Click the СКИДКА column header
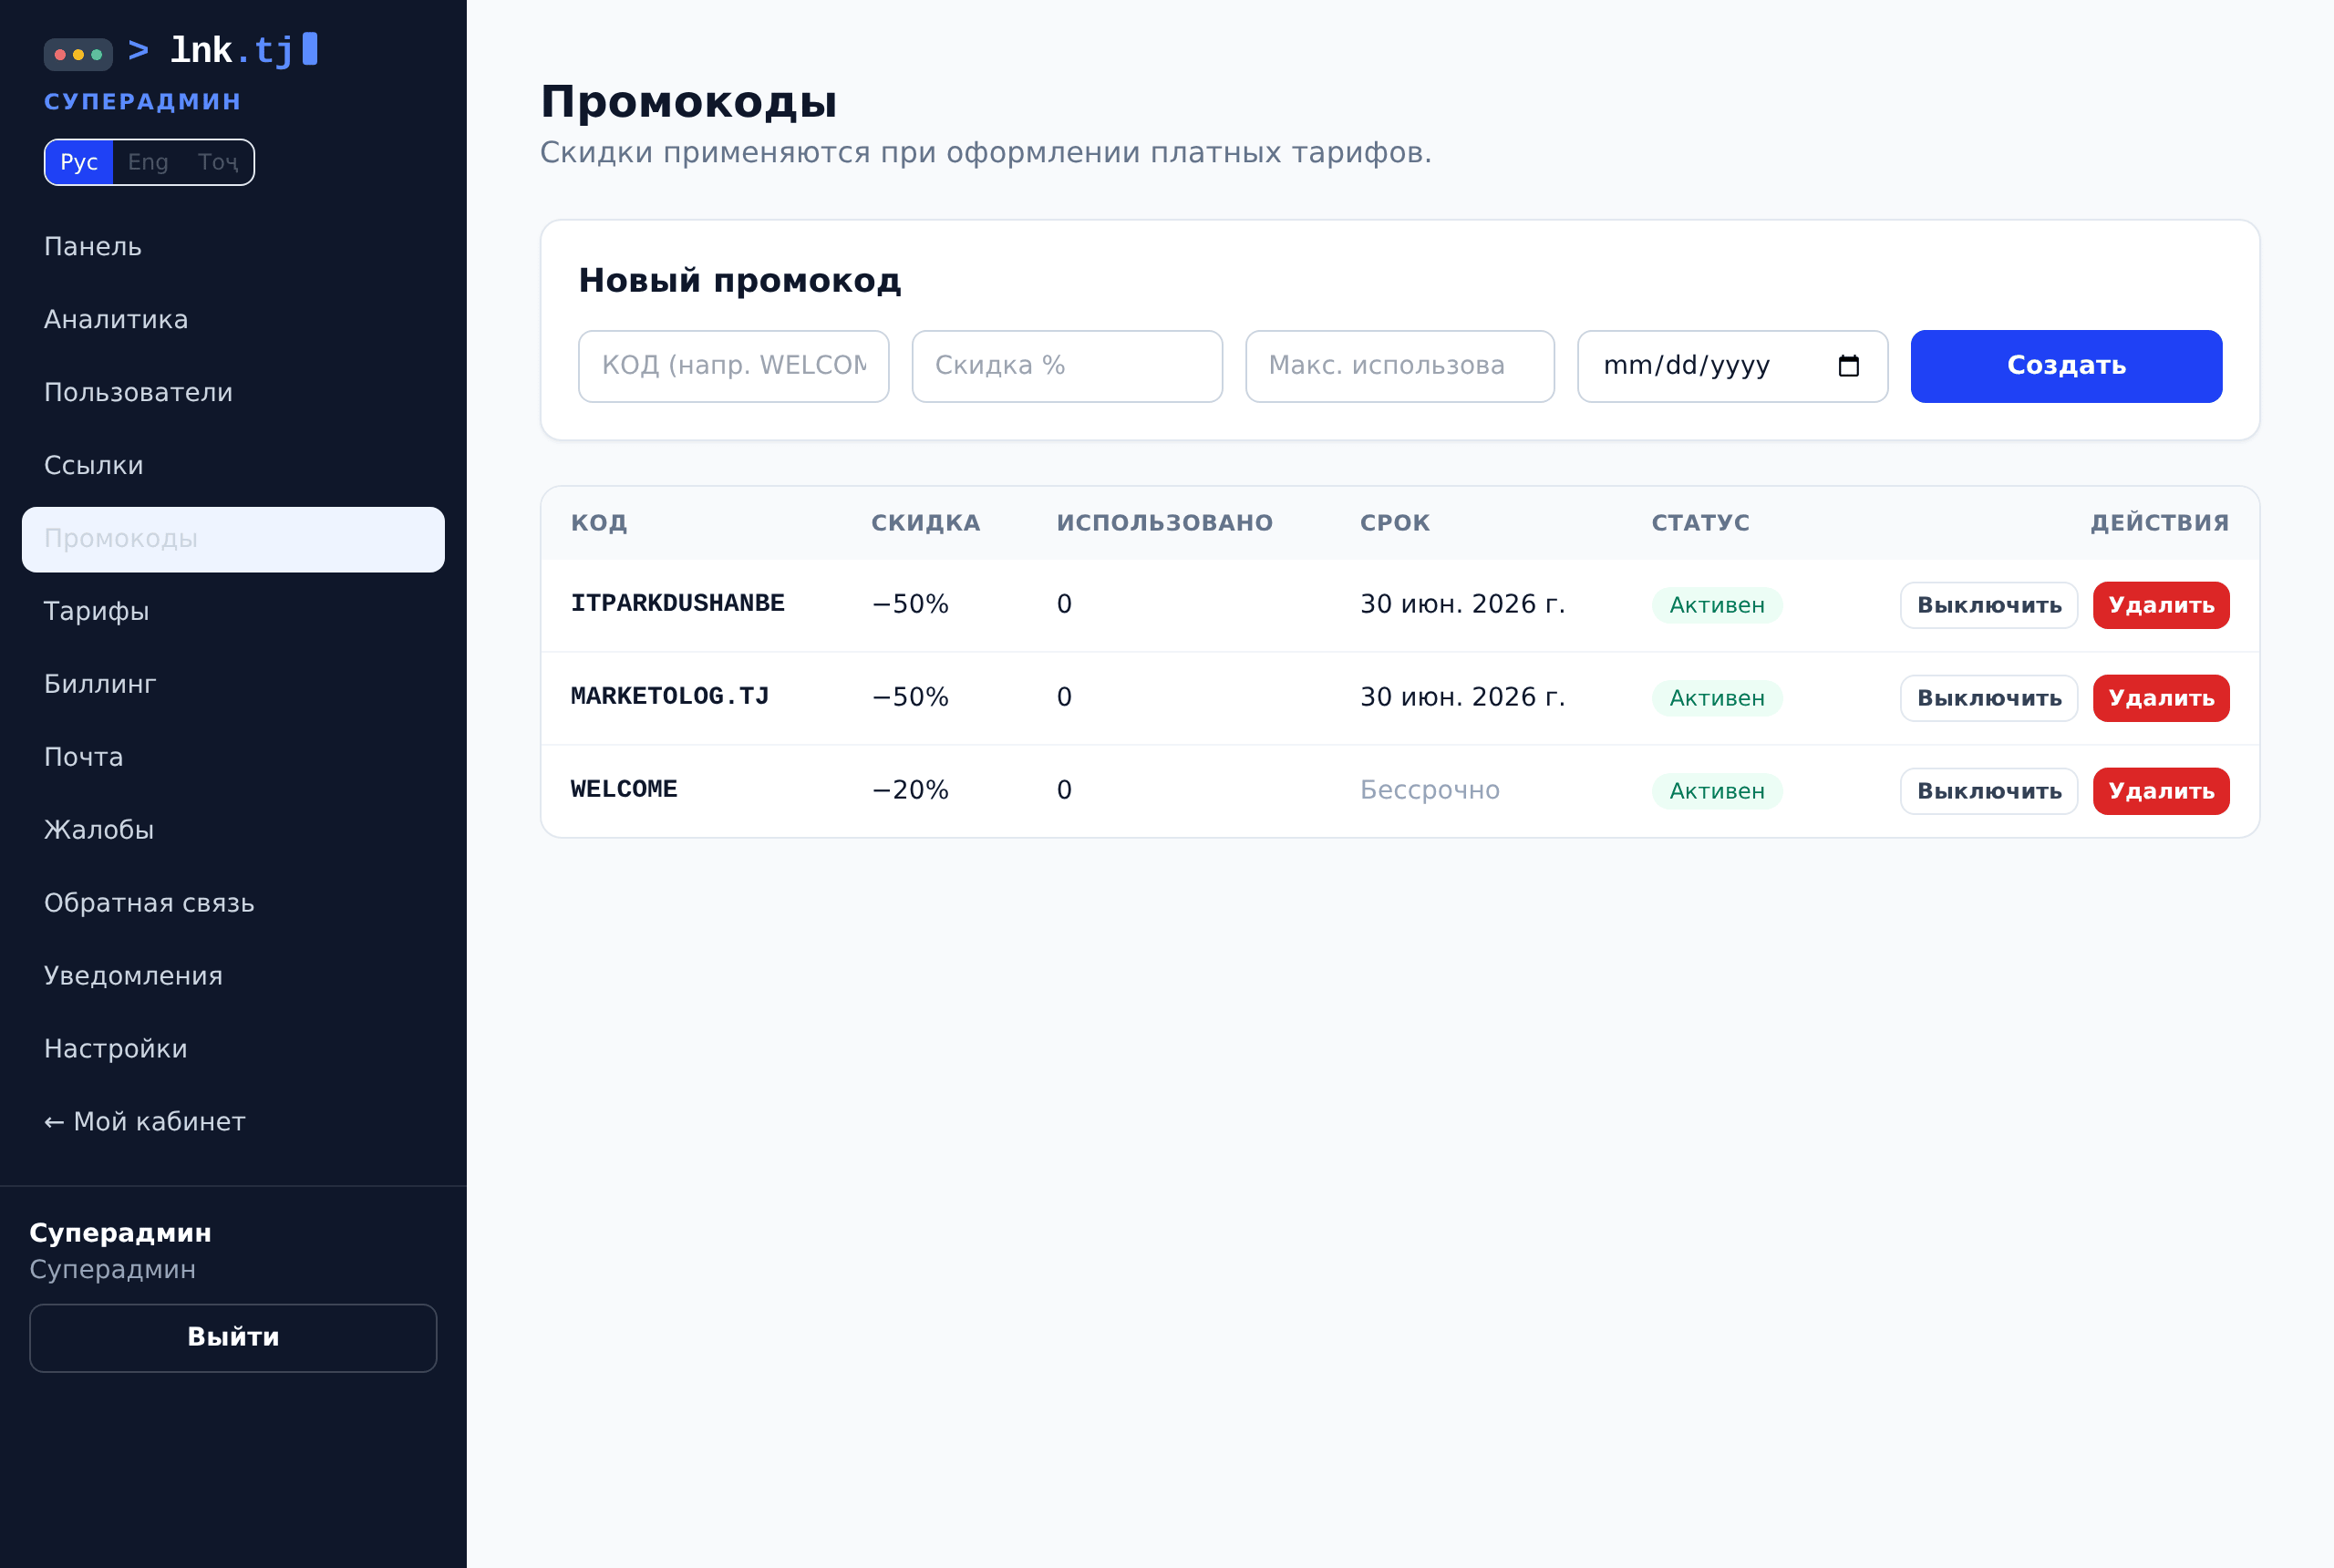Image resolution: width=2334 pixels, height=1568 pixels. click(925, 523)
